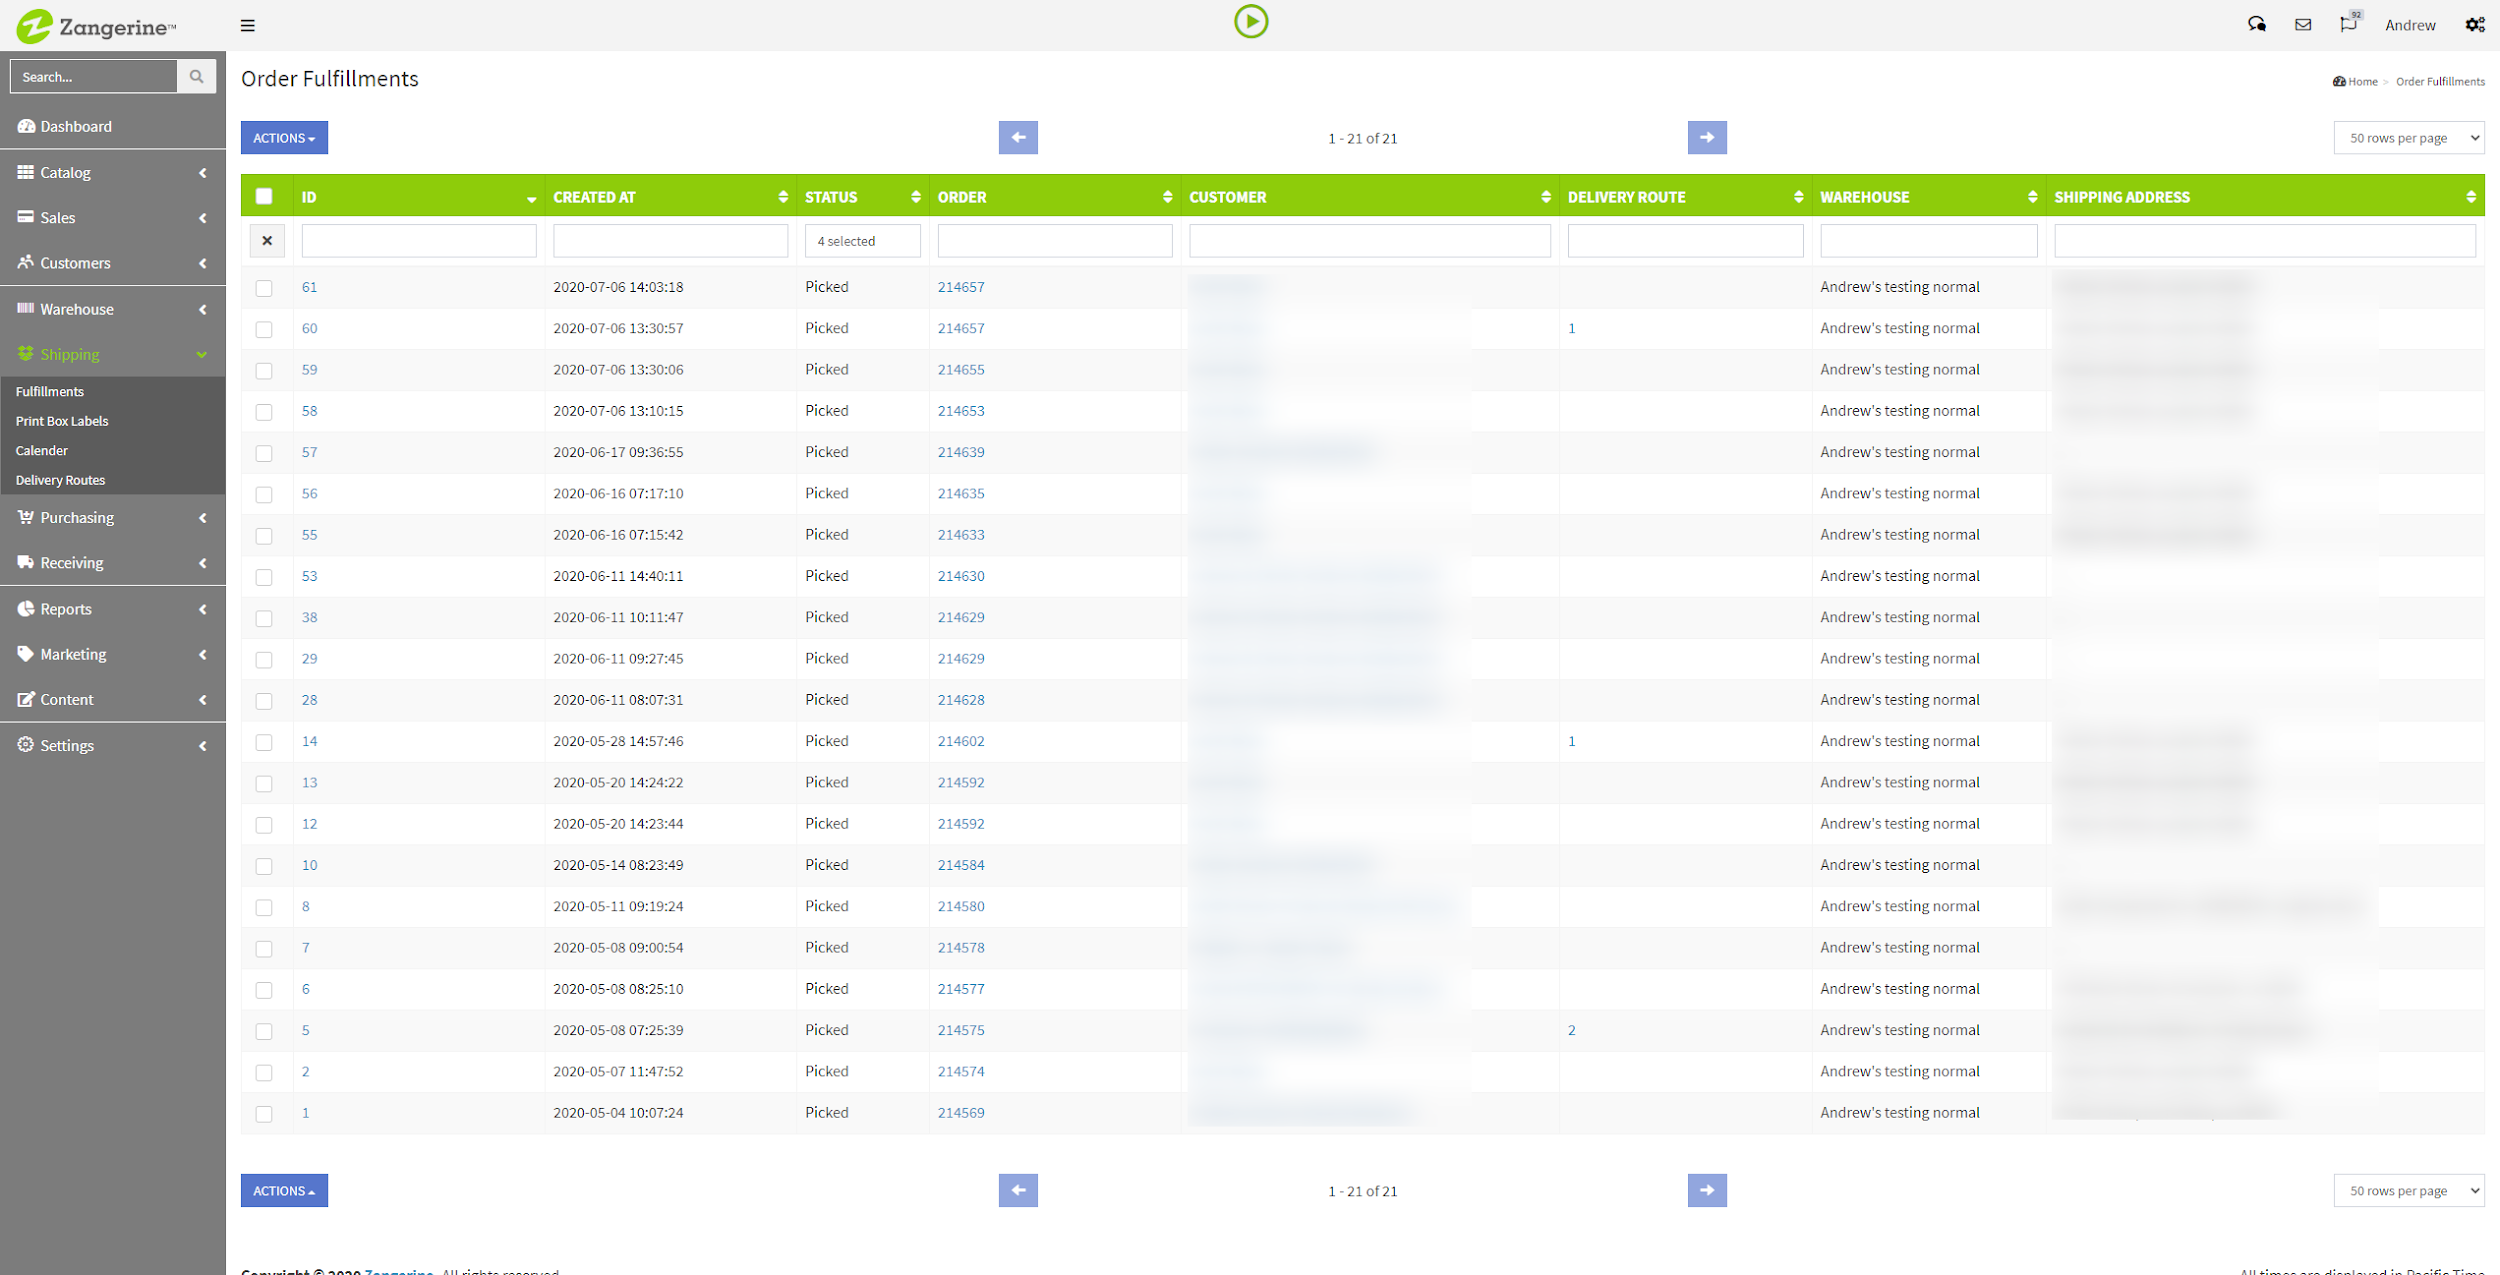Open the Status filter '4 selected'
2500x1275 pixels.
tap(862, 241)
